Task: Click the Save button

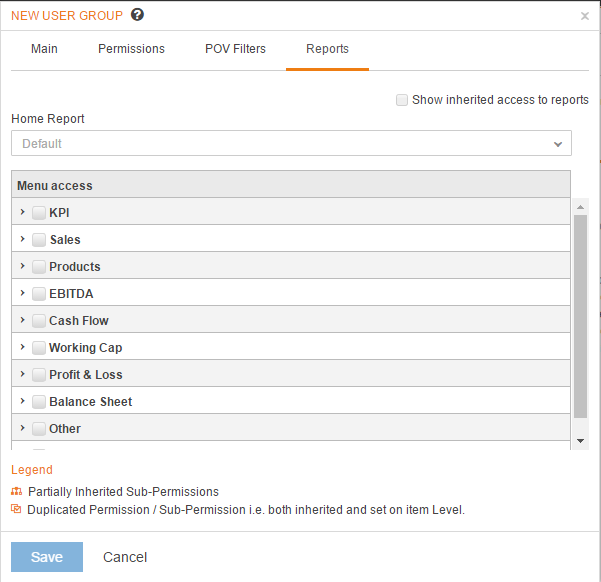Action: (x=47, y=557)
